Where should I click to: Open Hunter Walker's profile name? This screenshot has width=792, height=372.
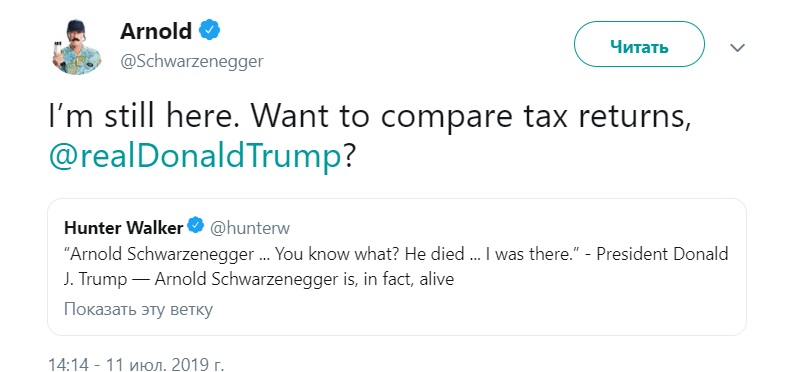click(x=123, y=228)
